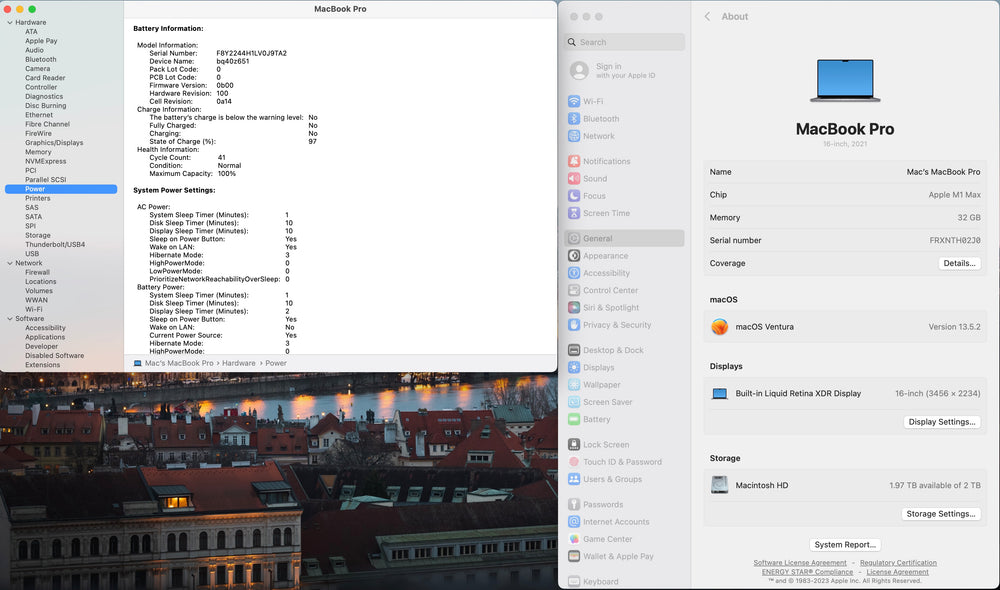Viewport: 1000px width, 590px height.
Task: Click the Coverage Details button
Action: click(x=959, y=263)
